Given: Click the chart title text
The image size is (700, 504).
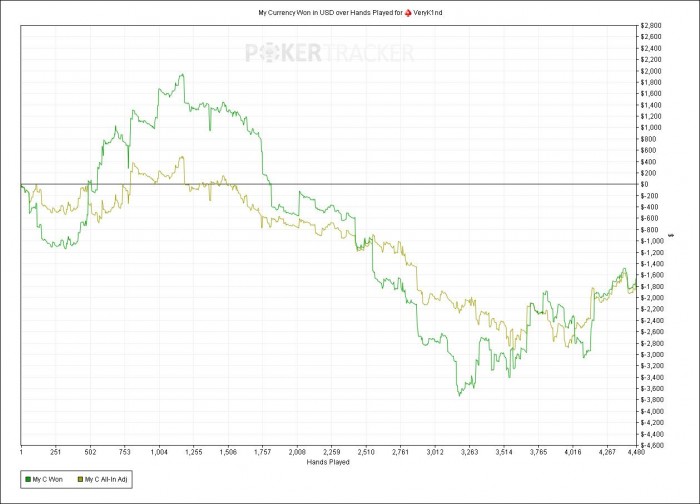Looking at the screenshot, I should pyautogui.click(x=350, y=13).
